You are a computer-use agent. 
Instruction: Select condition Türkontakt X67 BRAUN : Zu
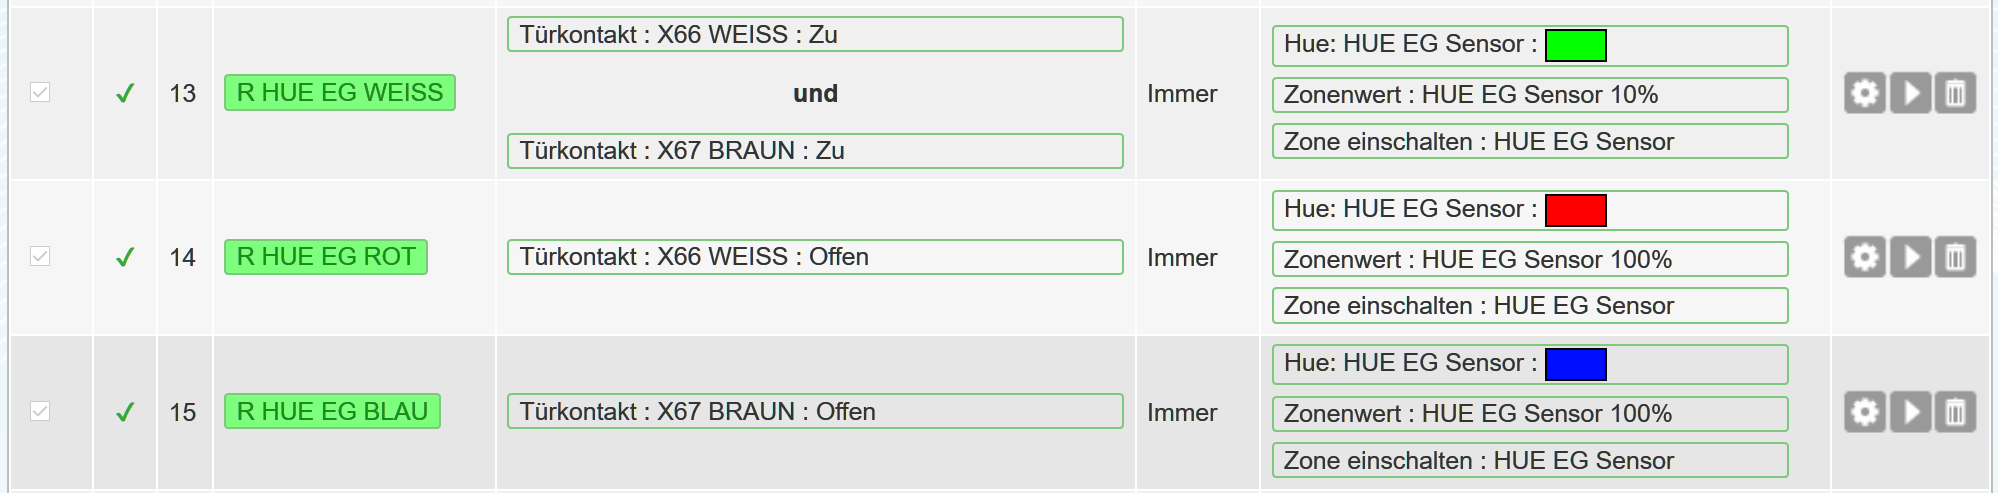pyautogui.click(x=814, y=151)
